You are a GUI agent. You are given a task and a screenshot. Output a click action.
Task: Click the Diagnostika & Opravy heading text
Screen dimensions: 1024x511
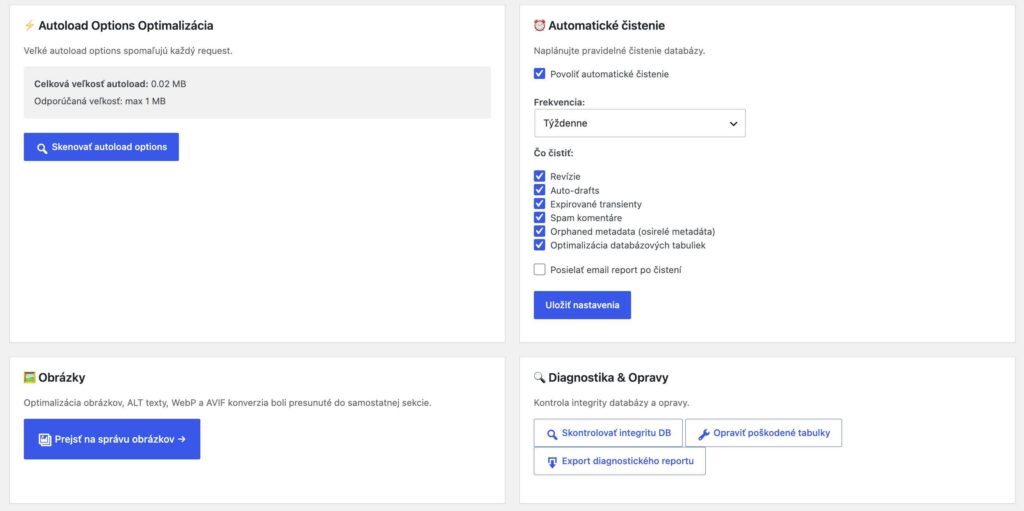[609, 377]
